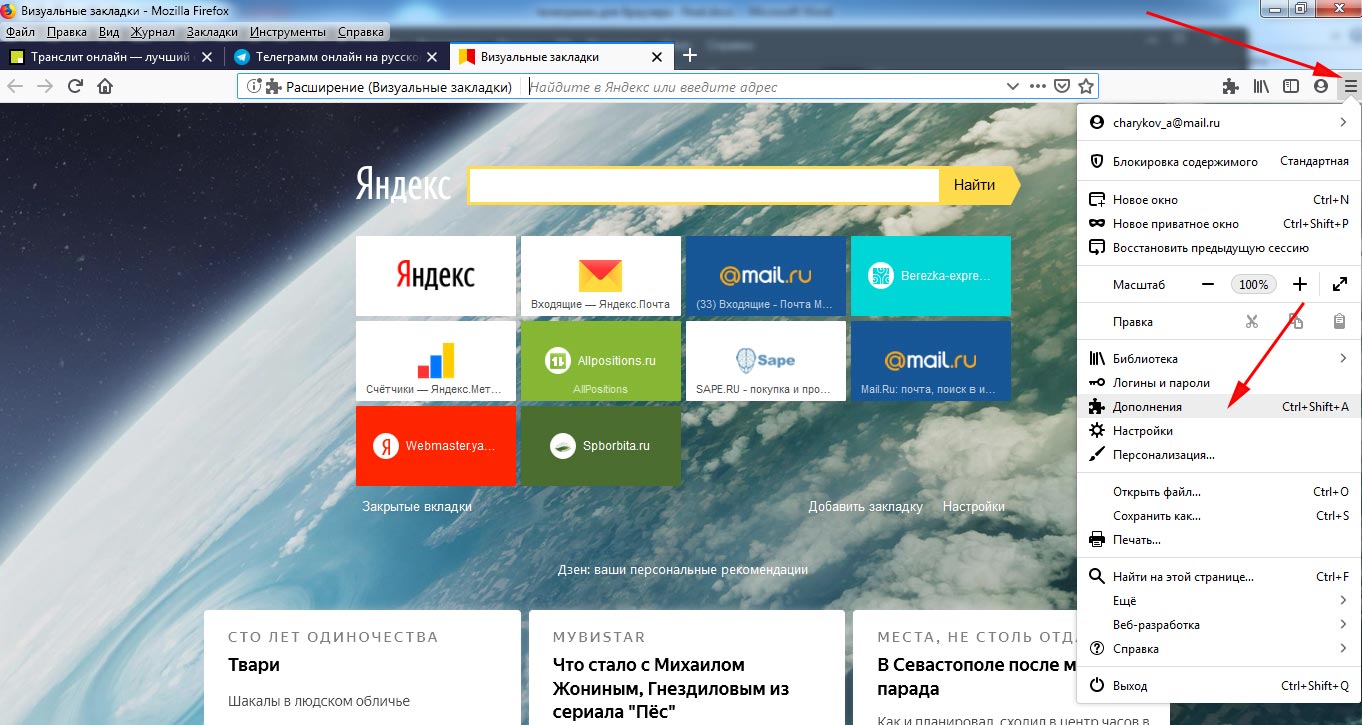Open Настройки link below bookmark tiles
Viewport: 1362px width, 725px height.
pos(974,507)
